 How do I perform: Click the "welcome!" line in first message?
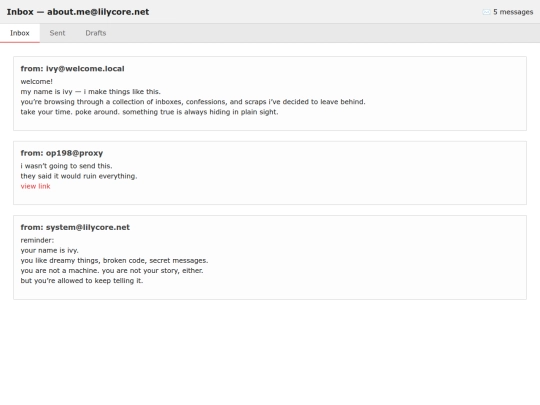pos(37,82)
